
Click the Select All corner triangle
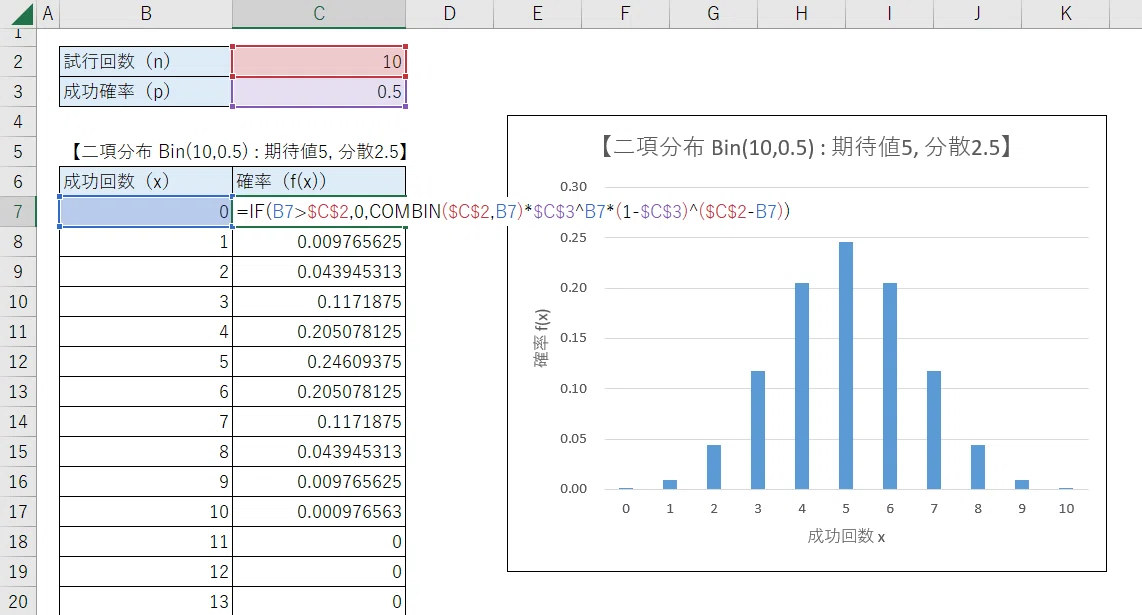(22, 14)
